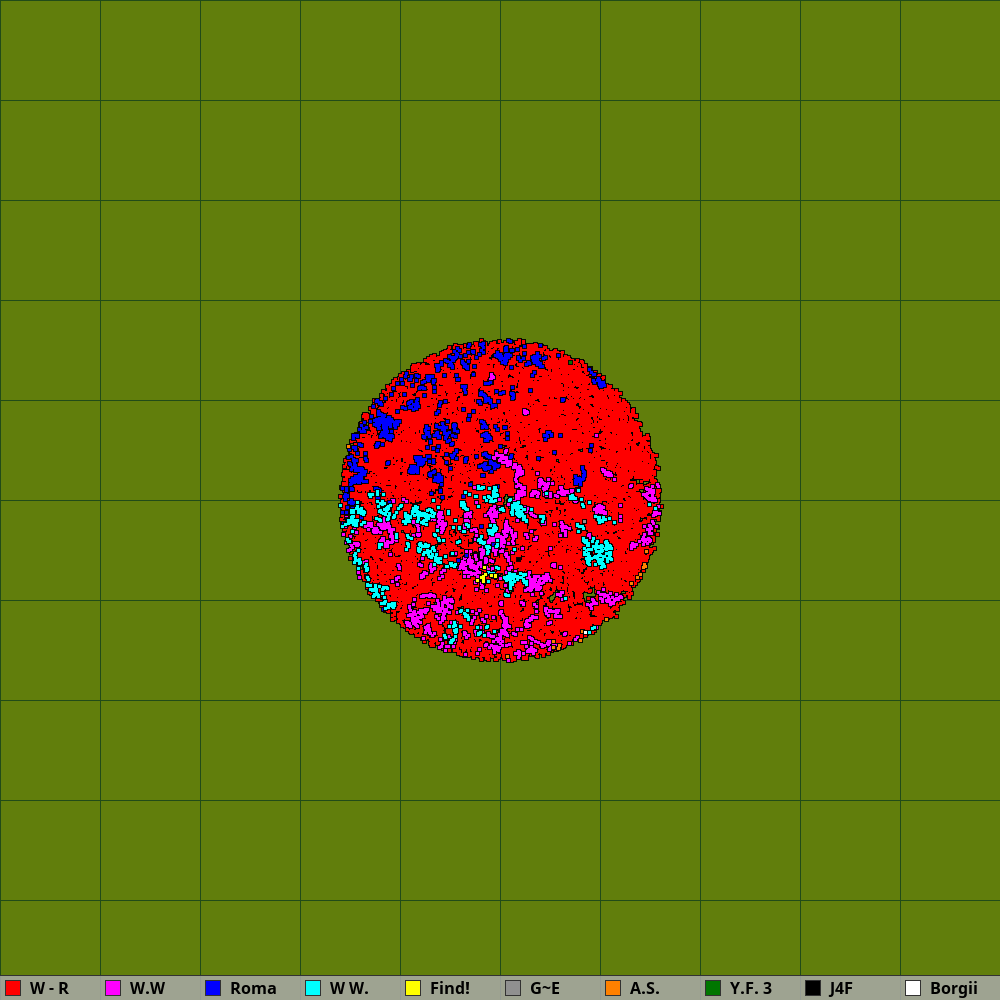Select the 'J4F' legend label
The width and height of the screenshot is (1000, 1000).
[x=841, y=989]
